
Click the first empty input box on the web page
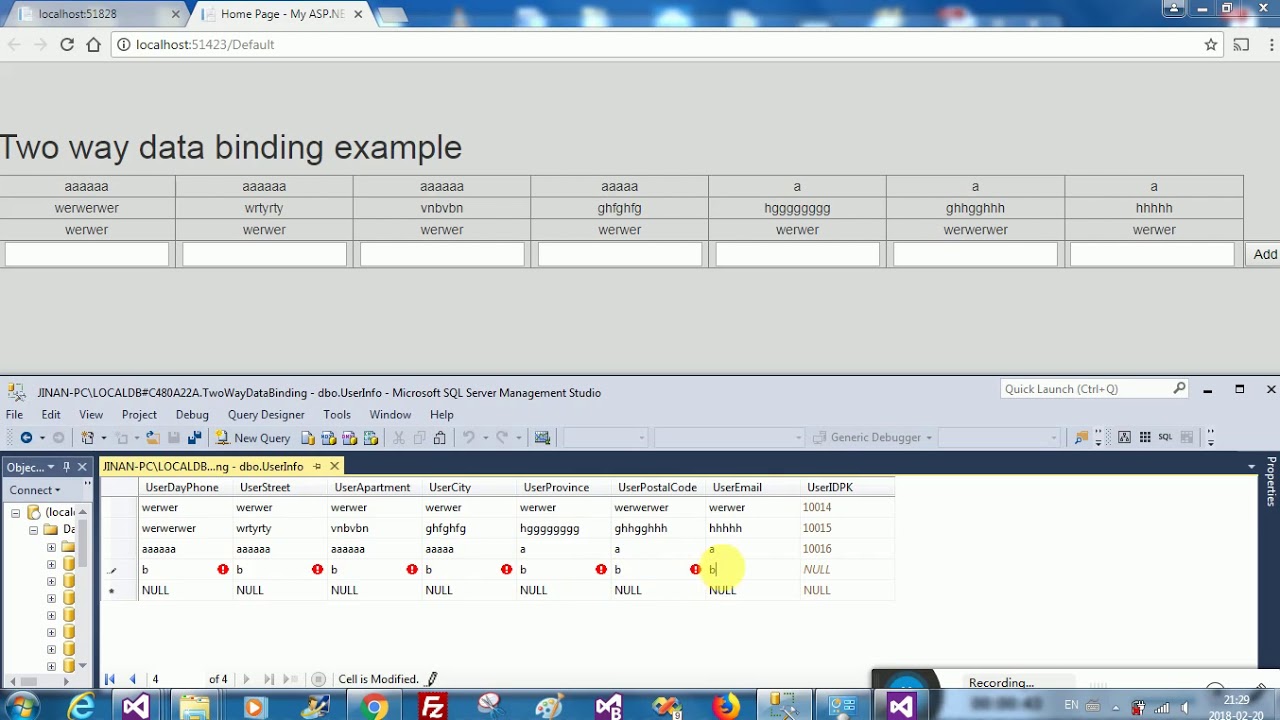87,254
